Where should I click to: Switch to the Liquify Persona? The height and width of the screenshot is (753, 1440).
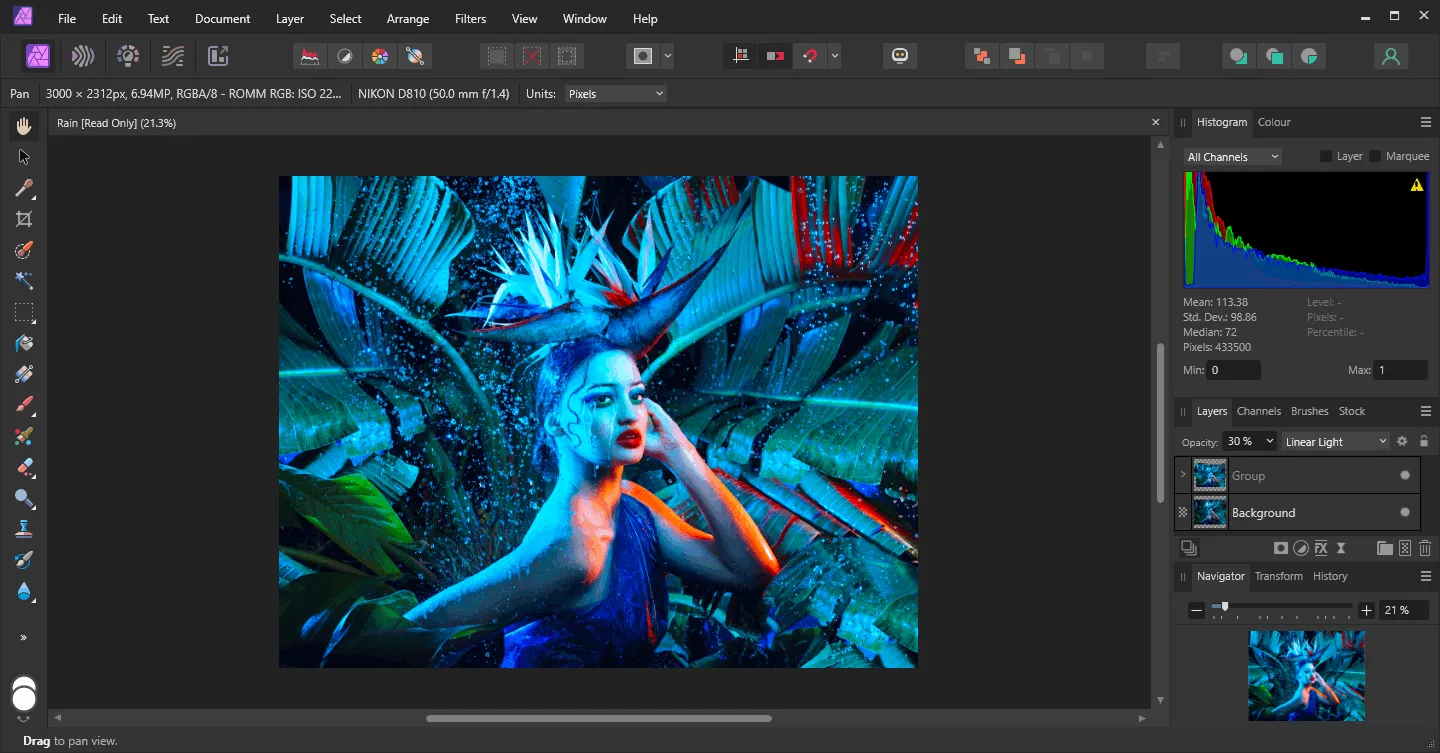click(83, 56)
